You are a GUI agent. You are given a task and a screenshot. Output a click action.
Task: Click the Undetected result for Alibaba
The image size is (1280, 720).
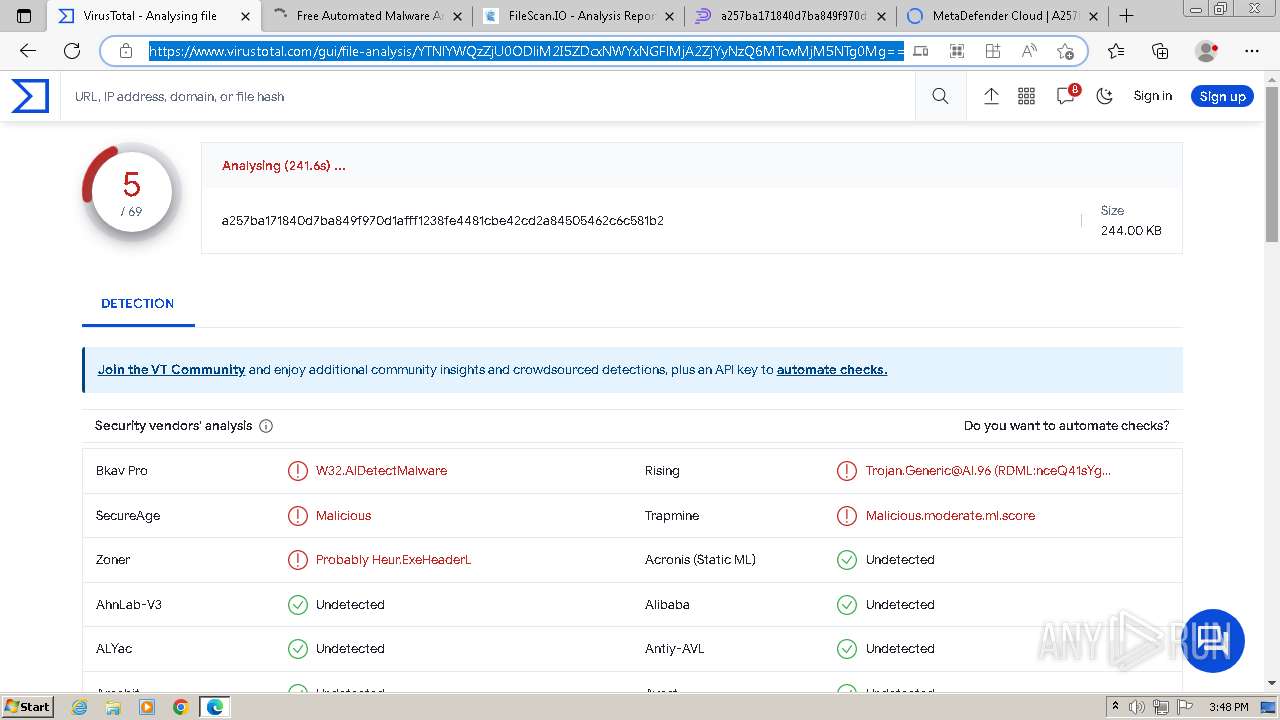pyautogui.click(x=900, y=605)
